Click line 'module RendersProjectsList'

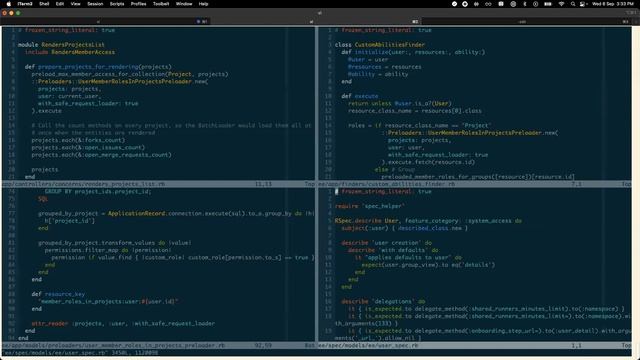click(61, 45)
